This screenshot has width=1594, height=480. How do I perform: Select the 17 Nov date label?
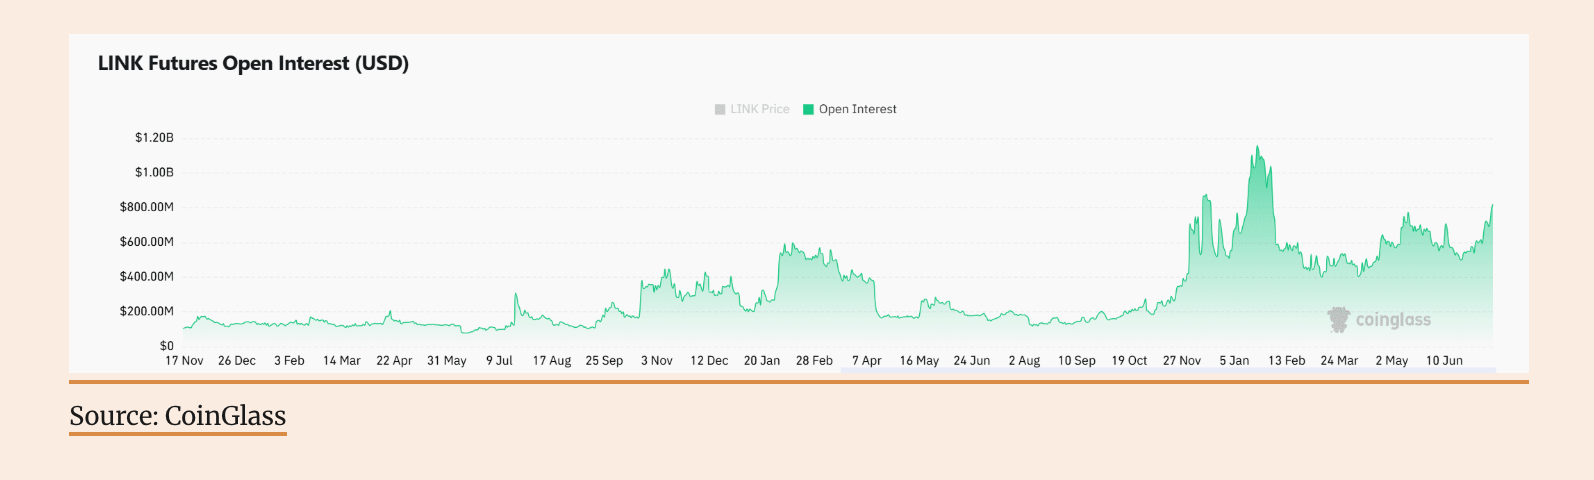pyautogui.click(x=184, y=361)
